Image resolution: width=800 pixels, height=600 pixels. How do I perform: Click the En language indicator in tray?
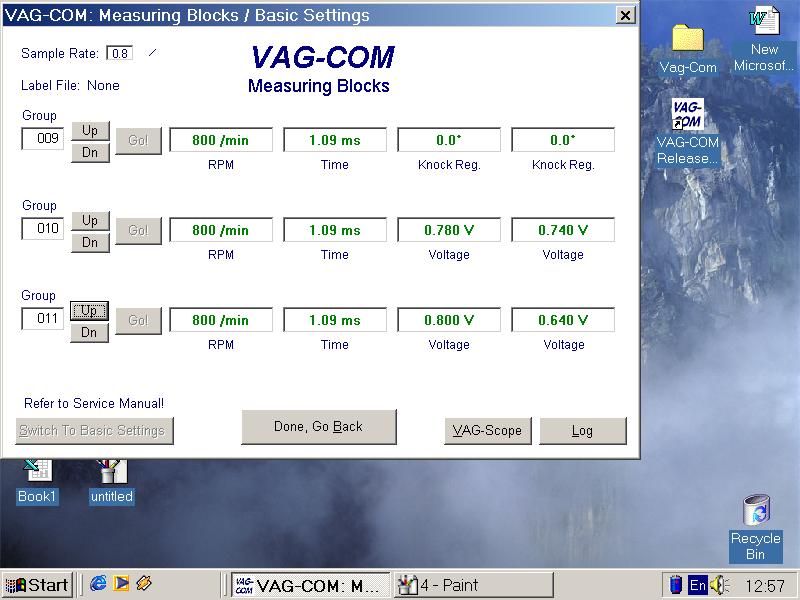click(x=697, y=585)
